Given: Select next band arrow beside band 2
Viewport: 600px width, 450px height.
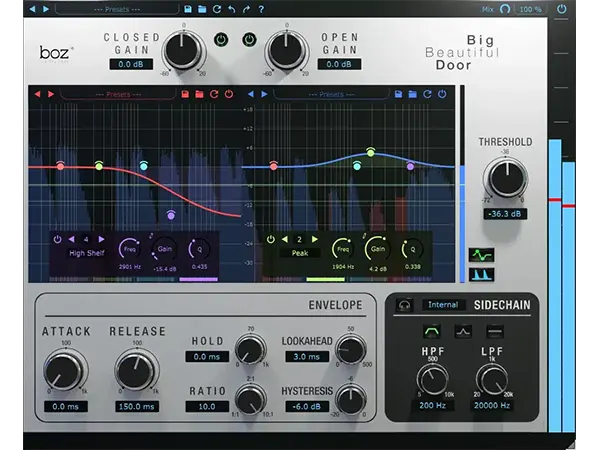Looking at the screenshot, I should tap(315, 239).
